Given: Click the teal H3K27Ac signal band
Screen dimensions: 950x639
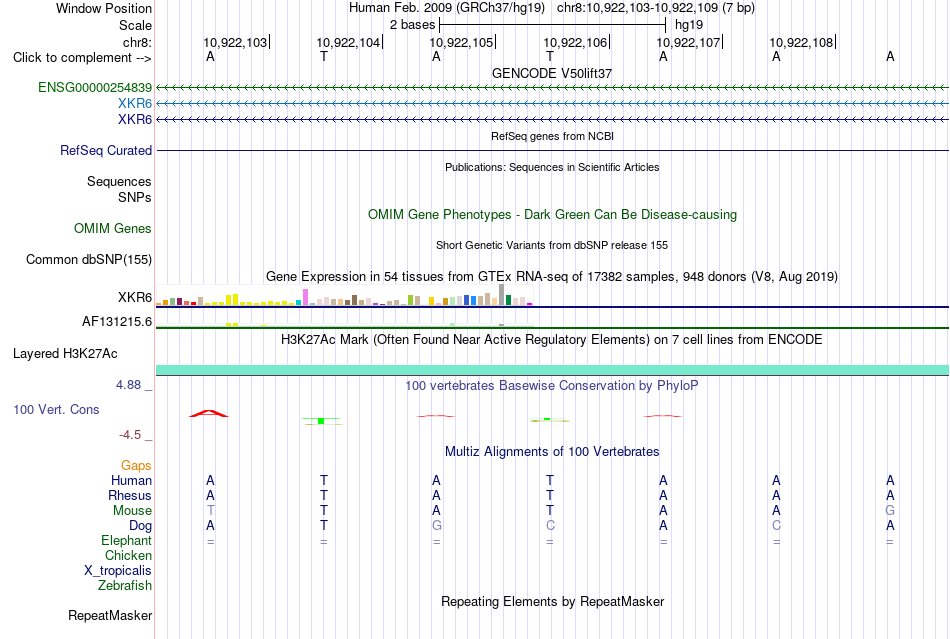Looking at the screenshot, I should (552, 370).
